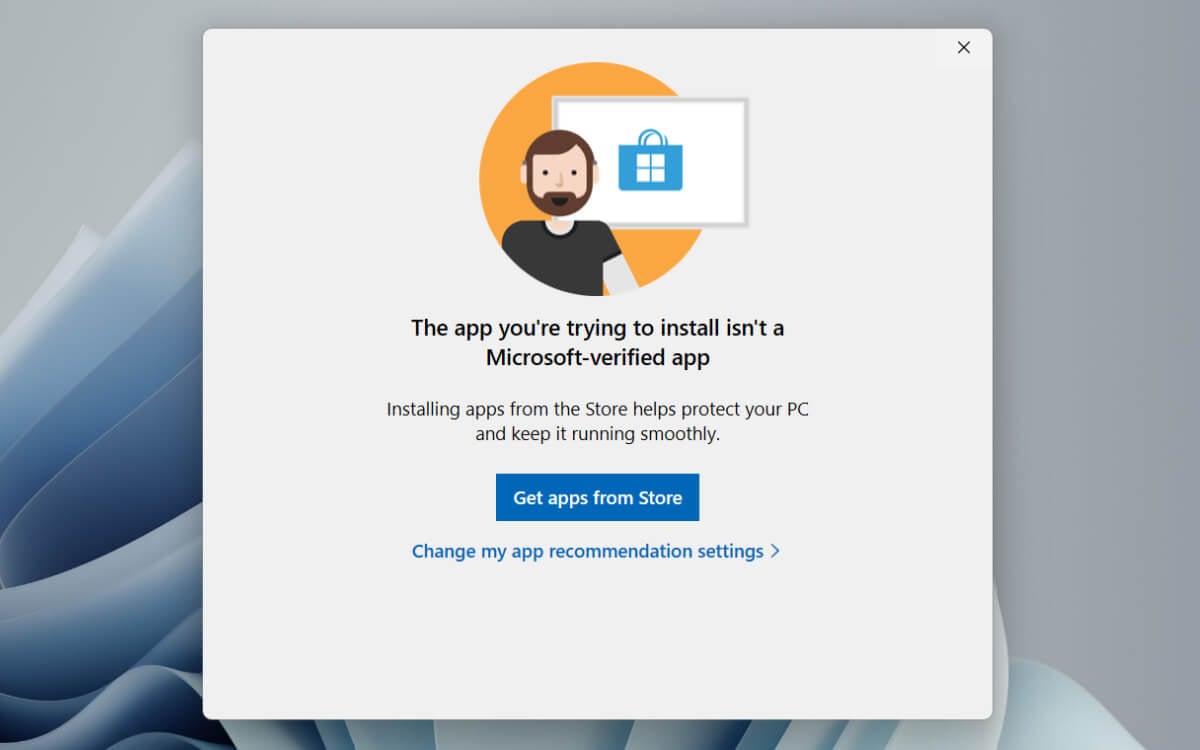Close the Microsoft-verified app dialog

coord(963,47)
